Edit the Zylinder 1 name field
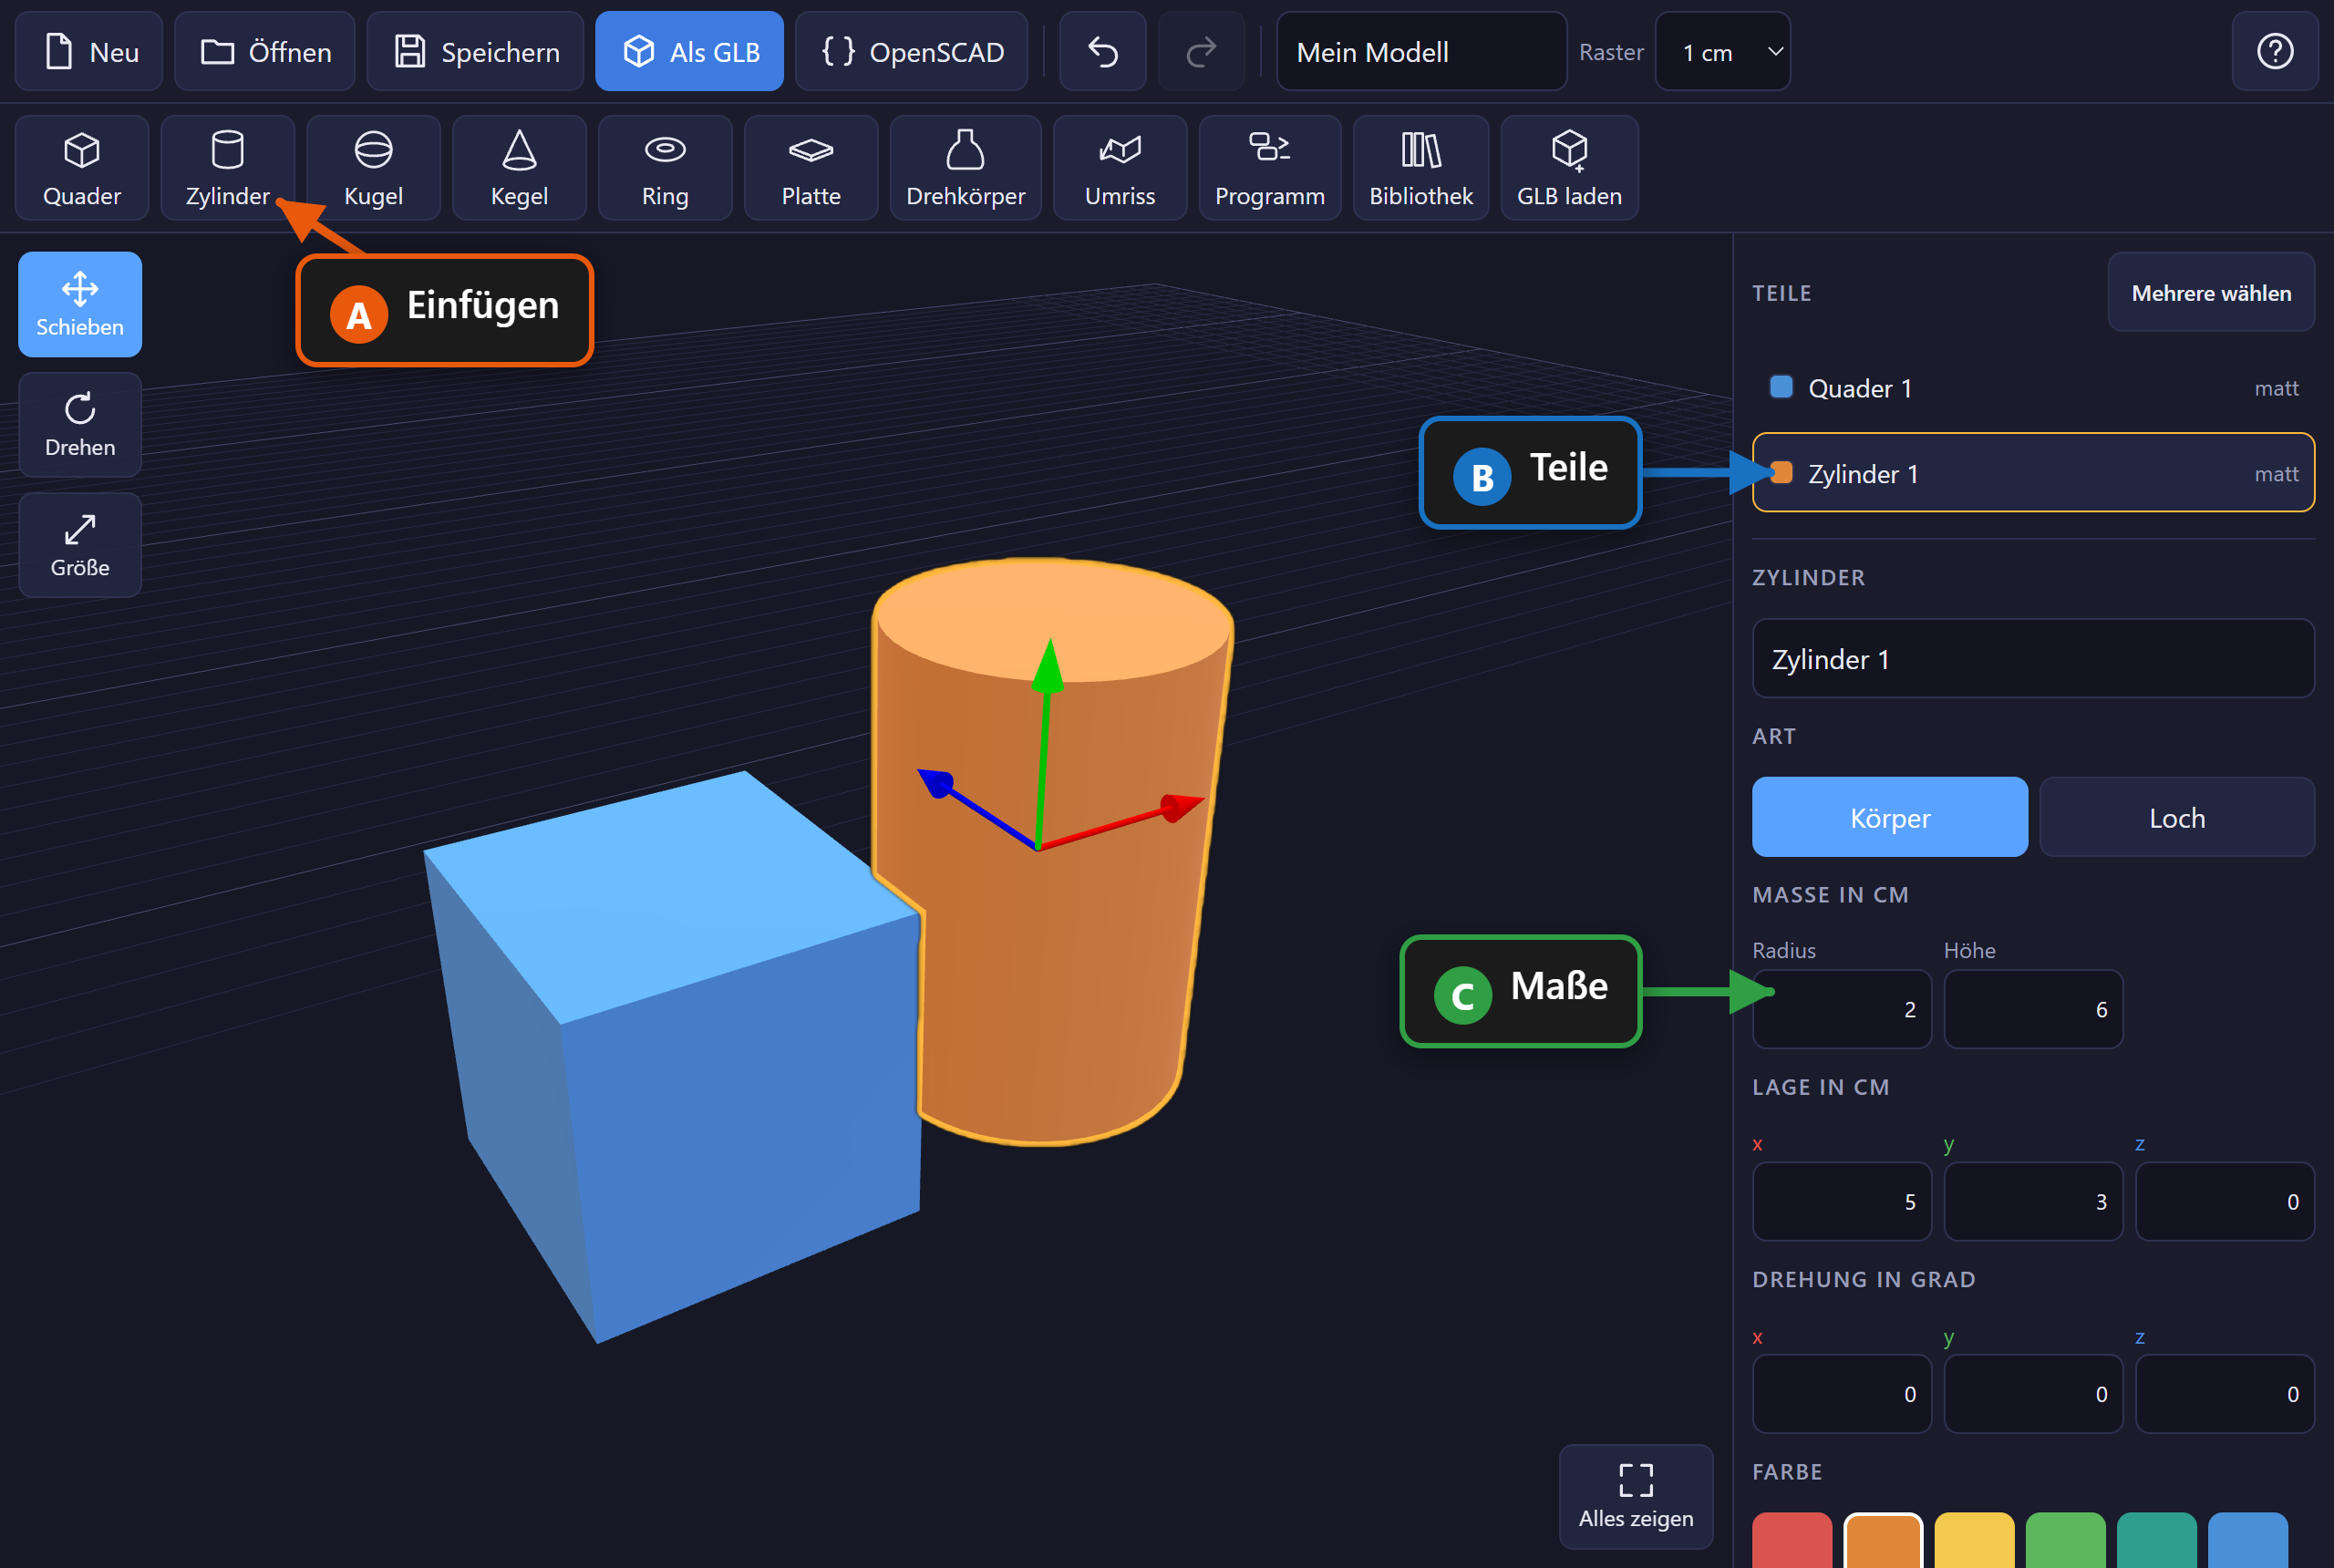Viewport: 2334px width, 1568px height. pos(2033,659)
